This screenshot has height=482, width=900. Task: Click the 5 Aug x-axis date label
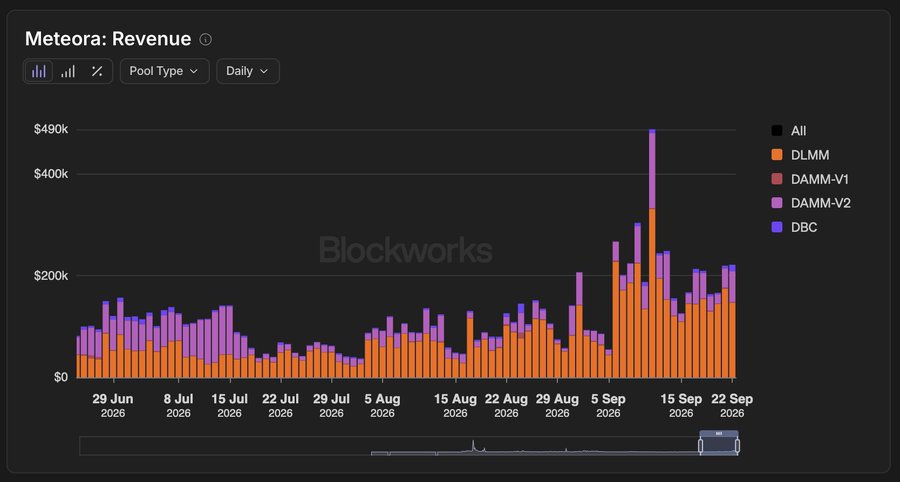(x=382, y=405)
